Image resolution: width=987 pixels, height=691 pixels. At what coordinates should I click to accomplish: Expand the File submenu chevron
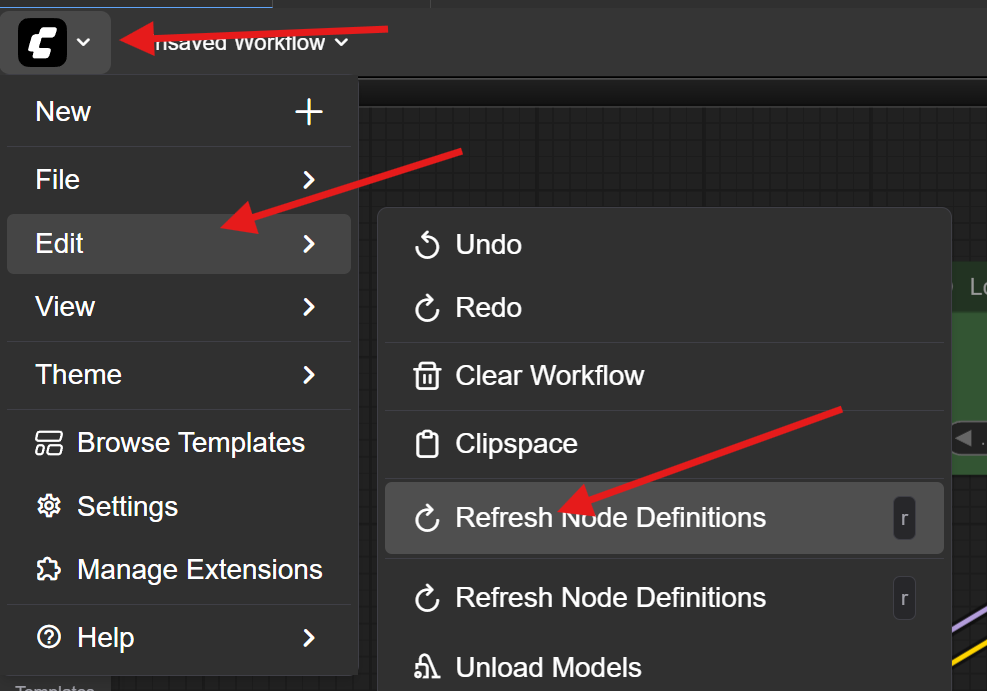(x=309, y=180)
